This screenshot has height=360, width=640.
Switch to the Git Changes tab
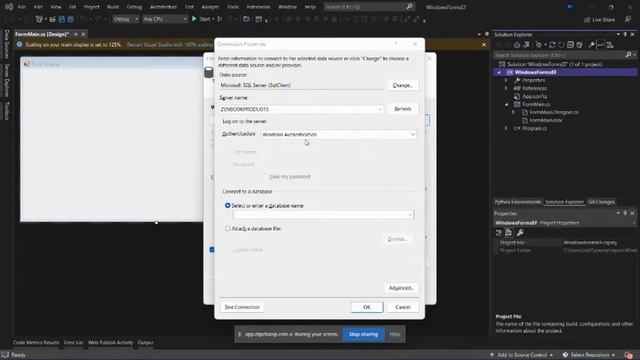click(x=601, y=202)
